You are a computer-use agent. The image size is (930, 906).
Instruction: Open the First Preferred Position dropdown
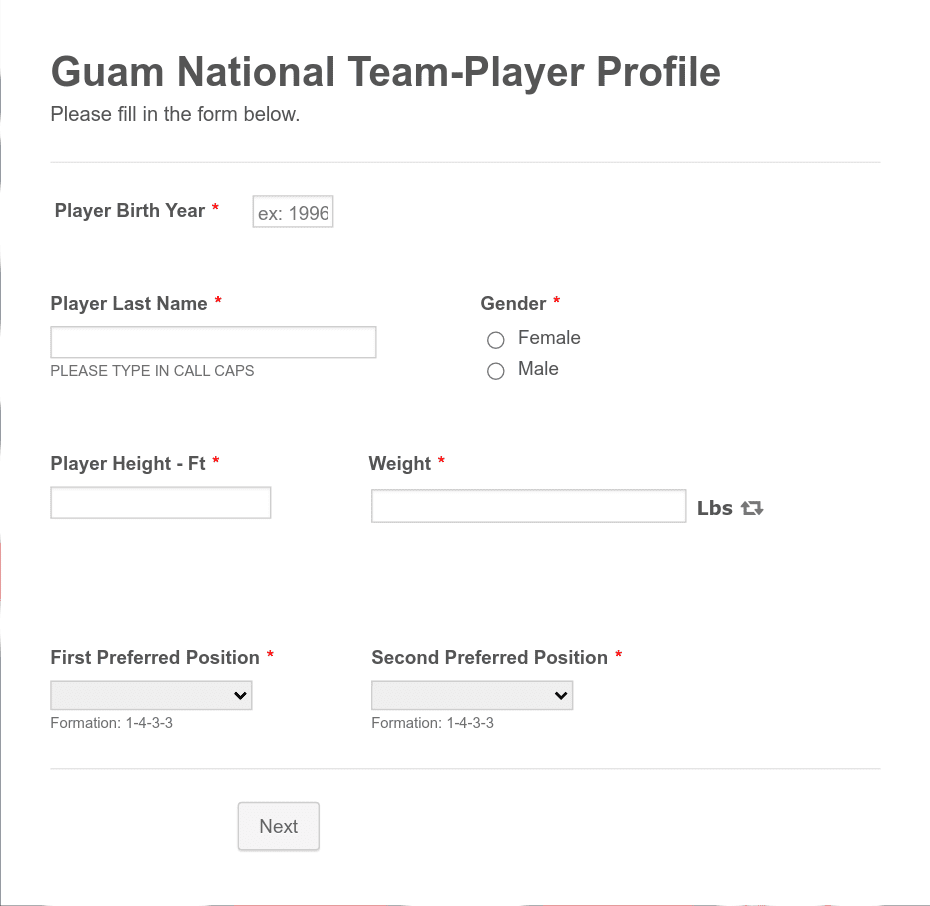[151, 695]
